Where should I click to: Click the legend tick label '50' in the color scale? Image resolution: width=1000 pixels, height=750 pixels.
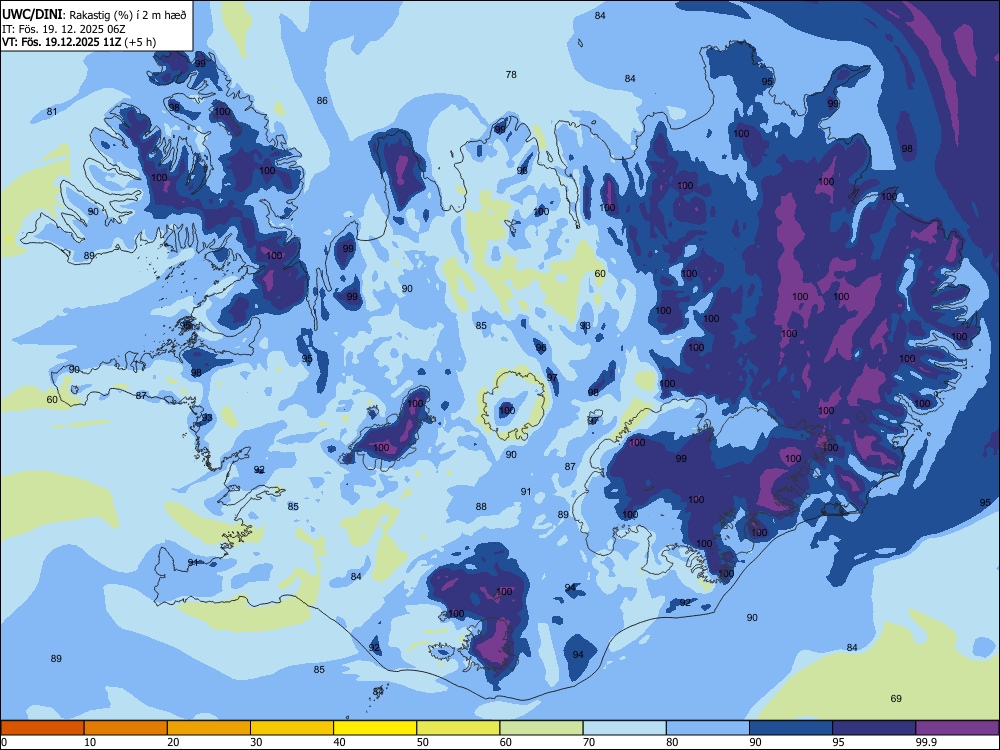[423, 742]
